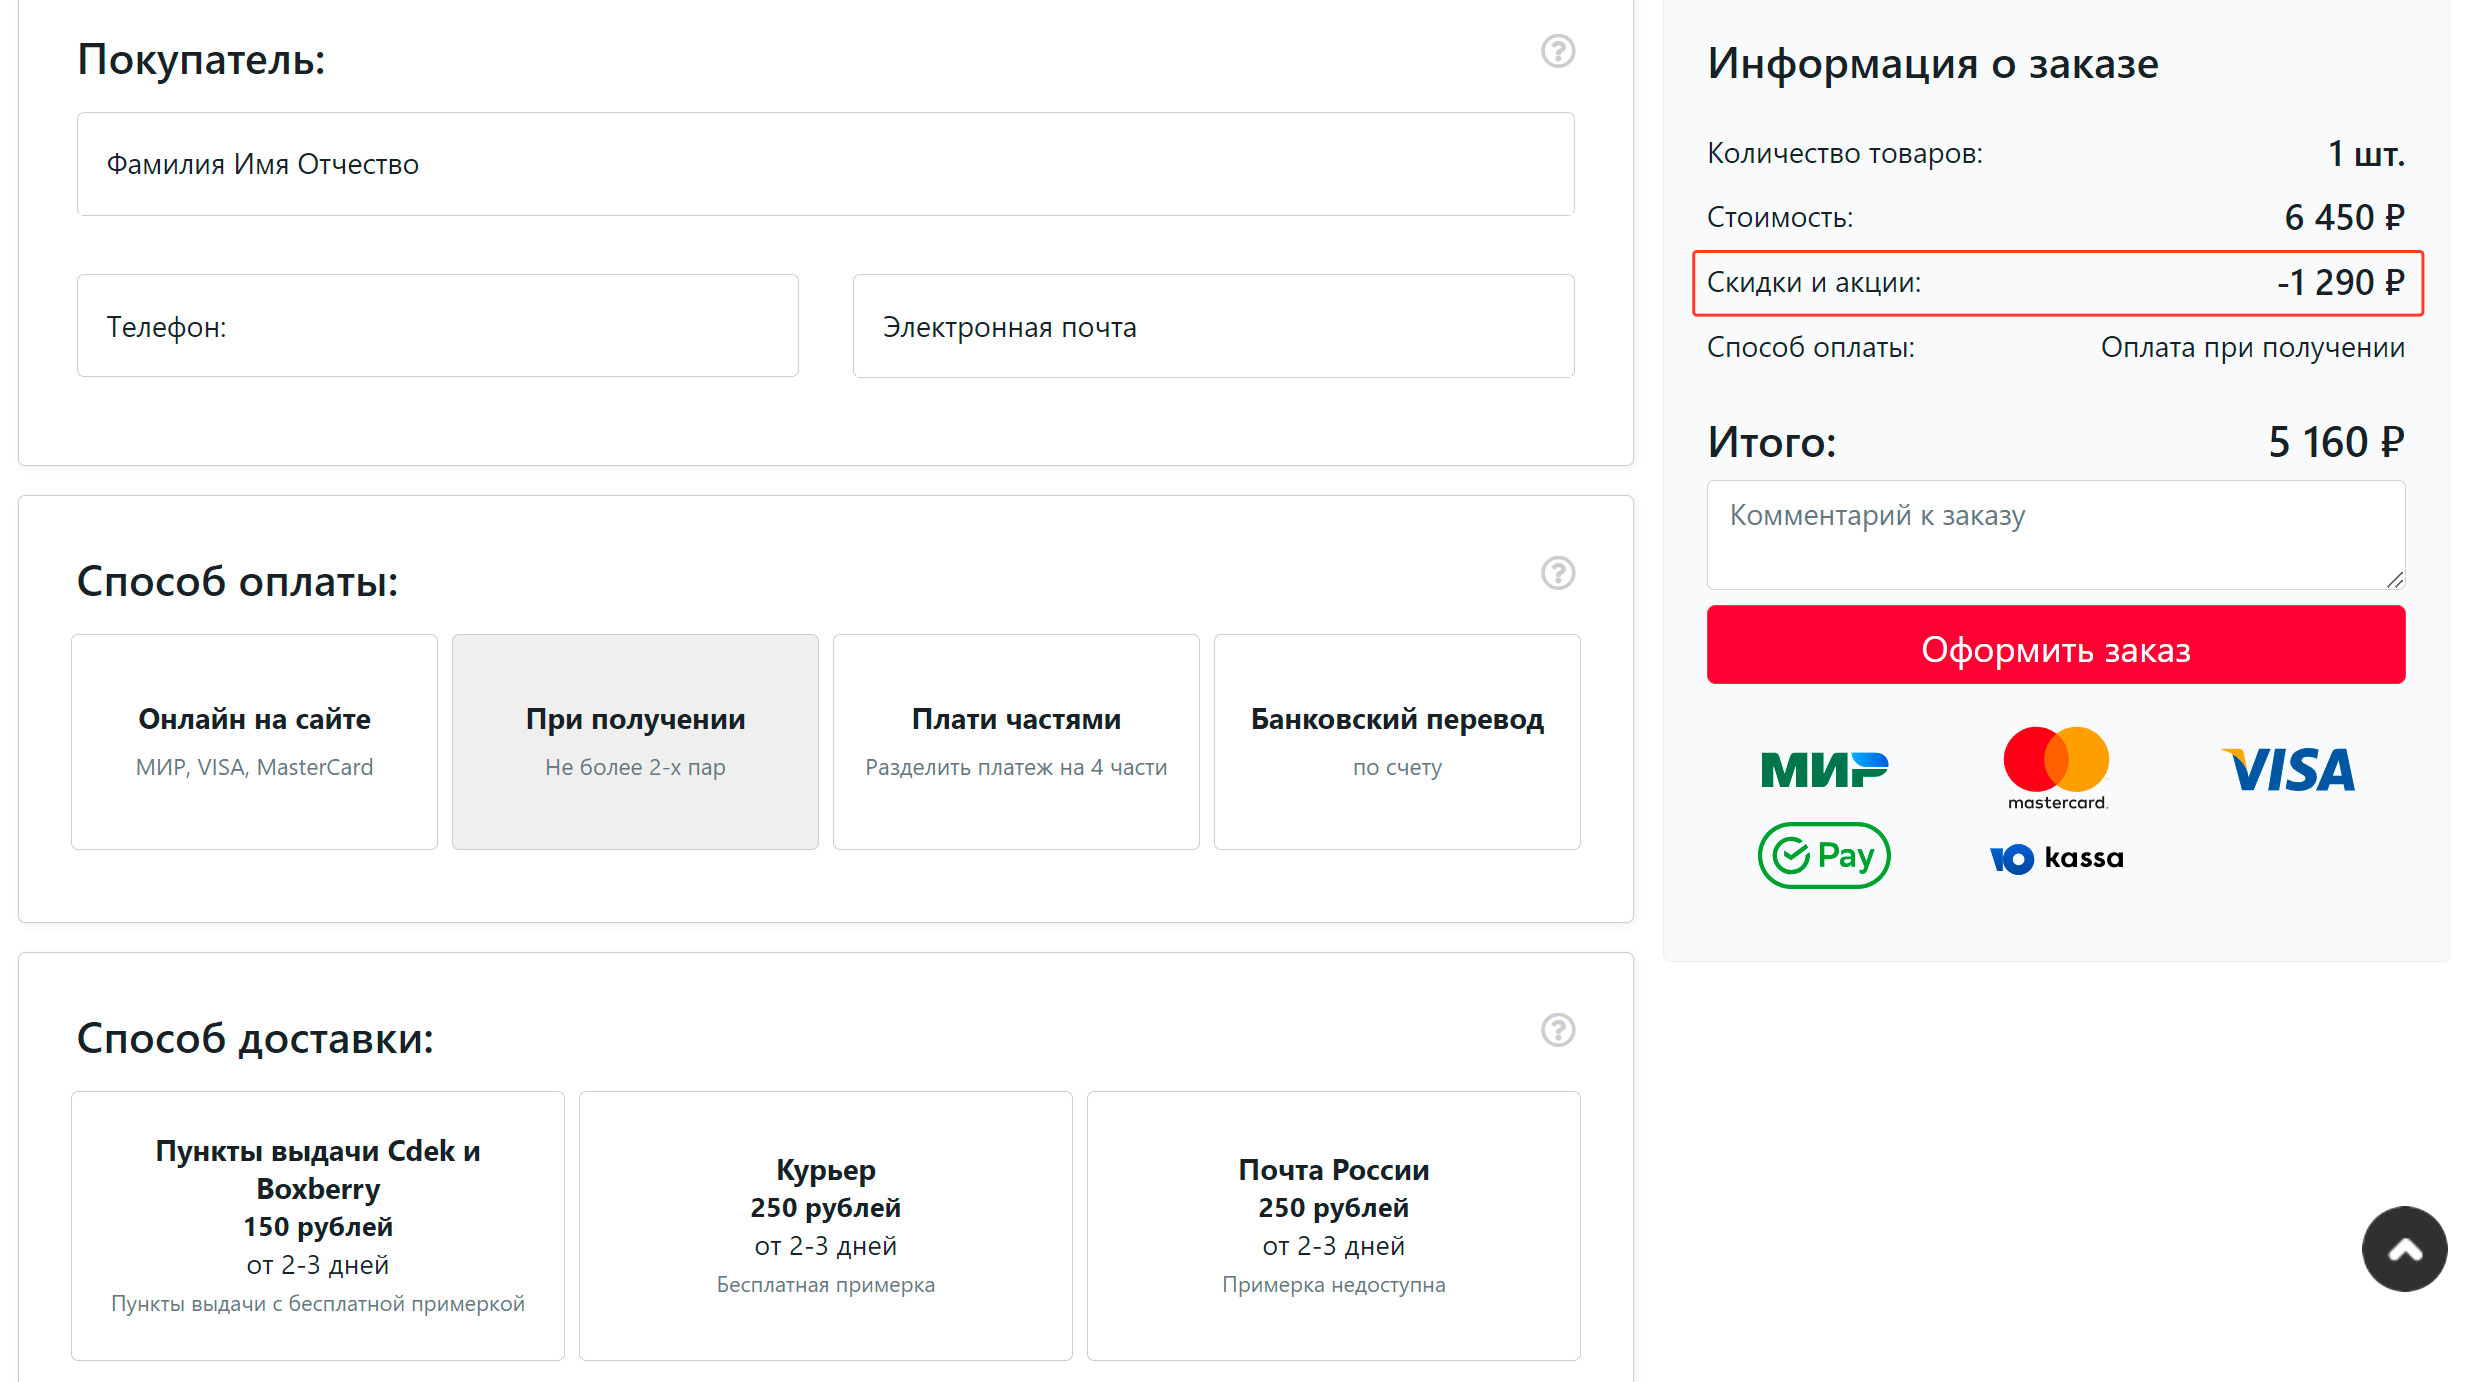Click Пункты выдачи с бесплатной примеркой text
The width and height of the screenshot is (2468, 1382).
(318, 1304)
